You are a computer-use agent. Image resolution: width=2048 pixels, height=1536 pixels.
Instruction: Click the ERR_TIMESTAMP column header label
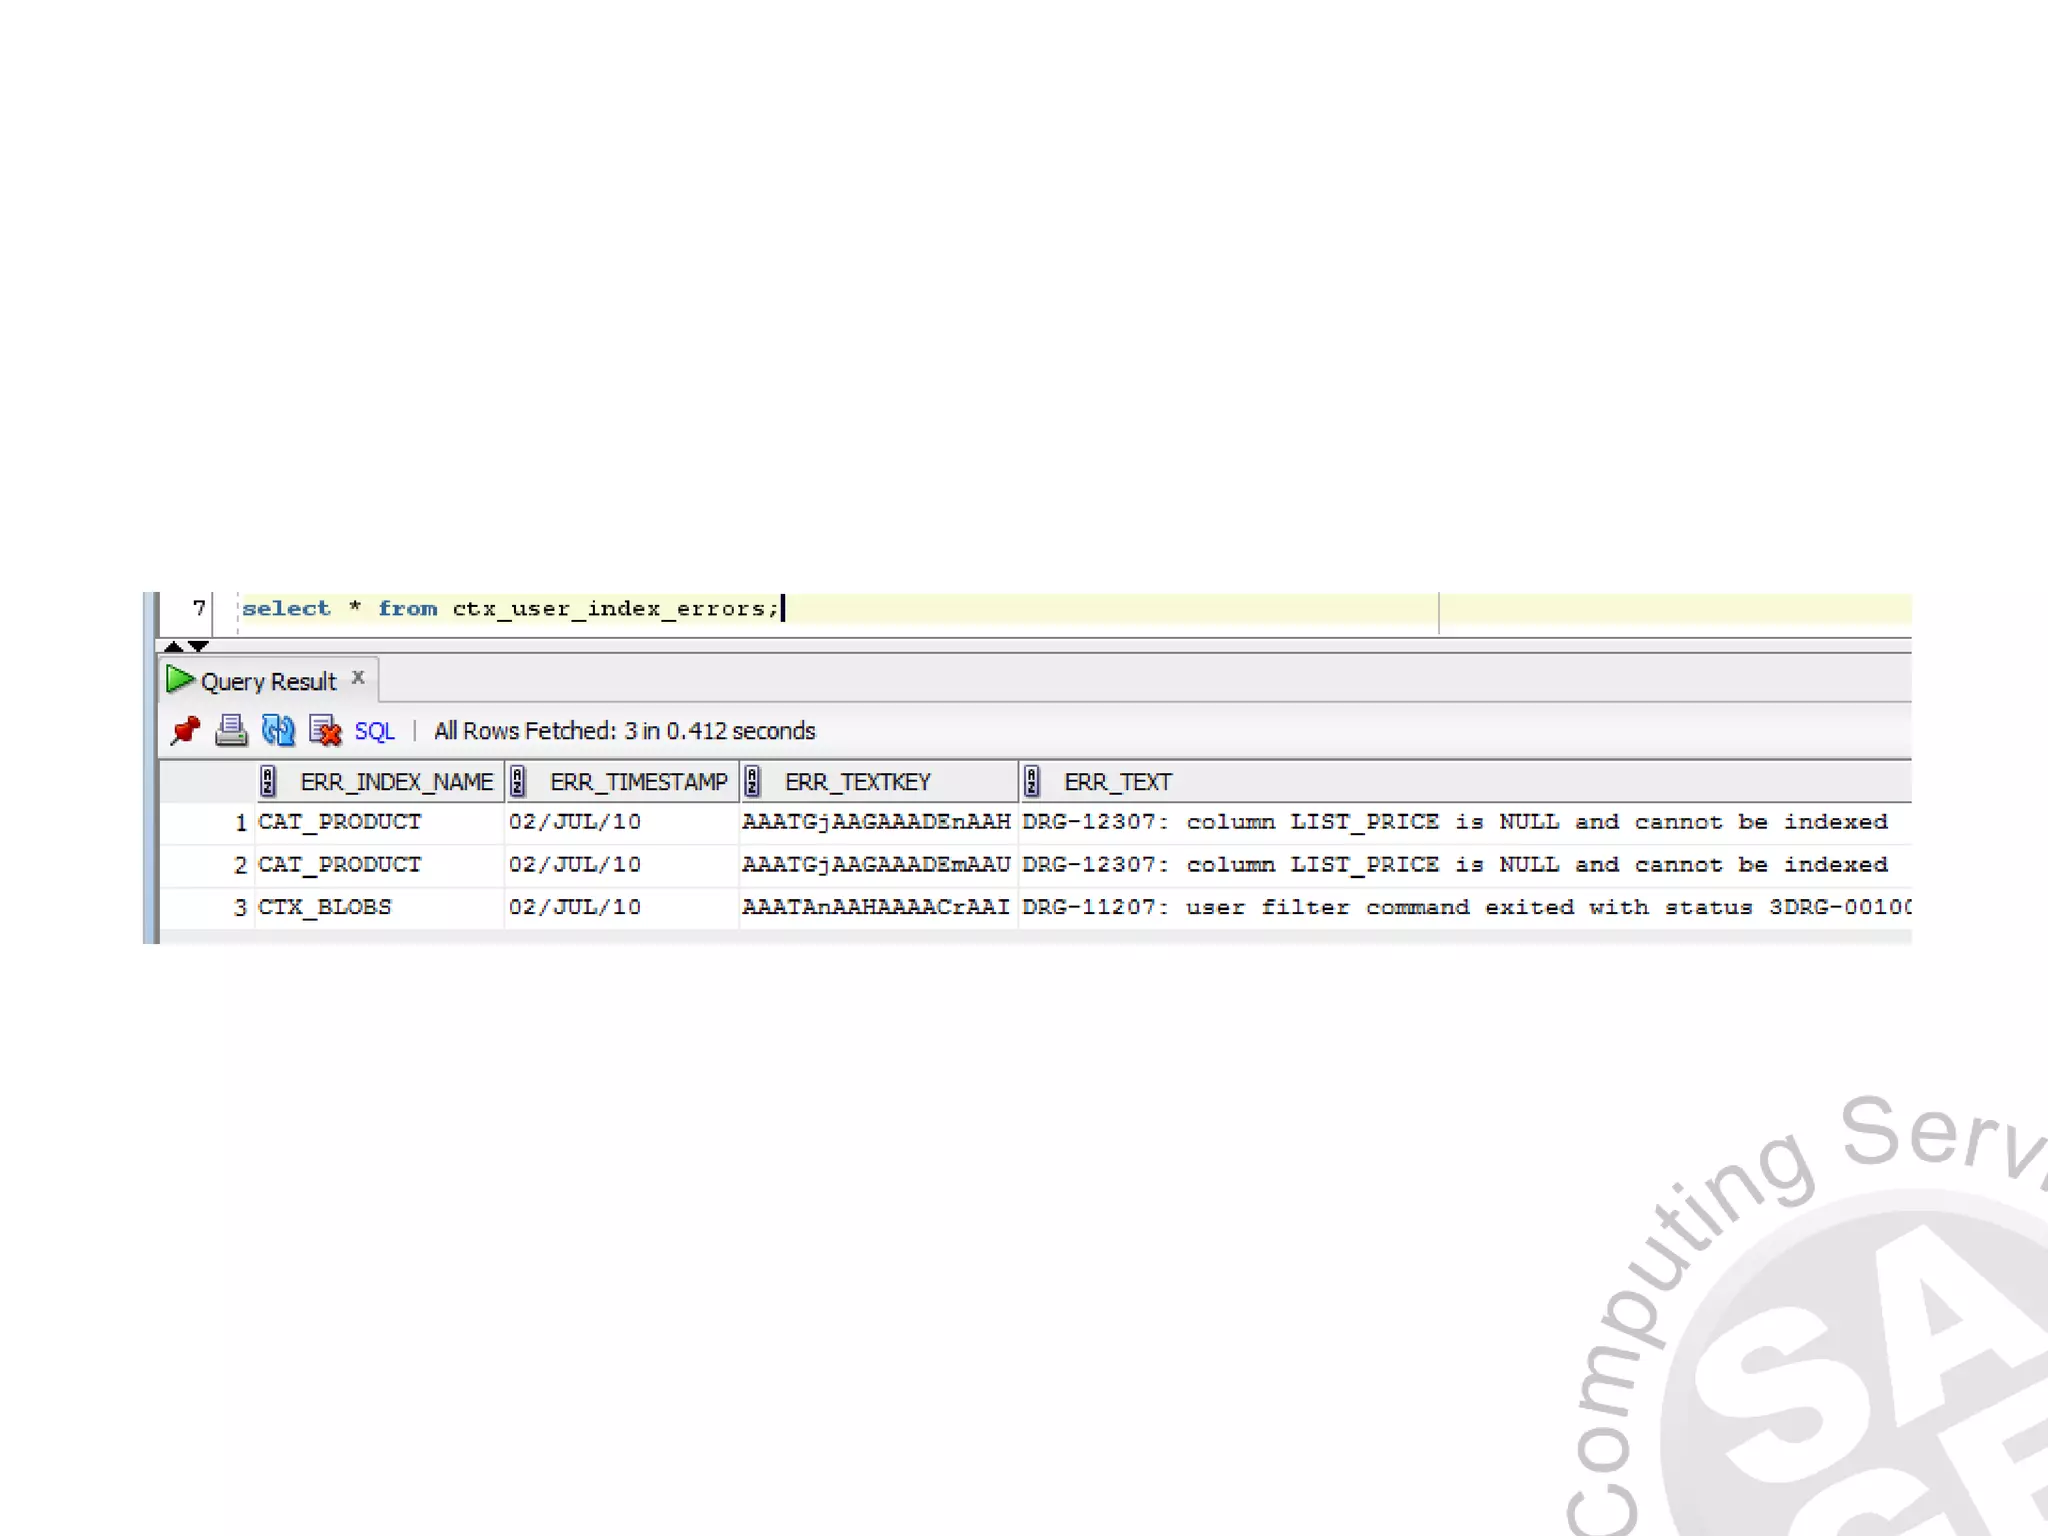[x=638, y=782]
